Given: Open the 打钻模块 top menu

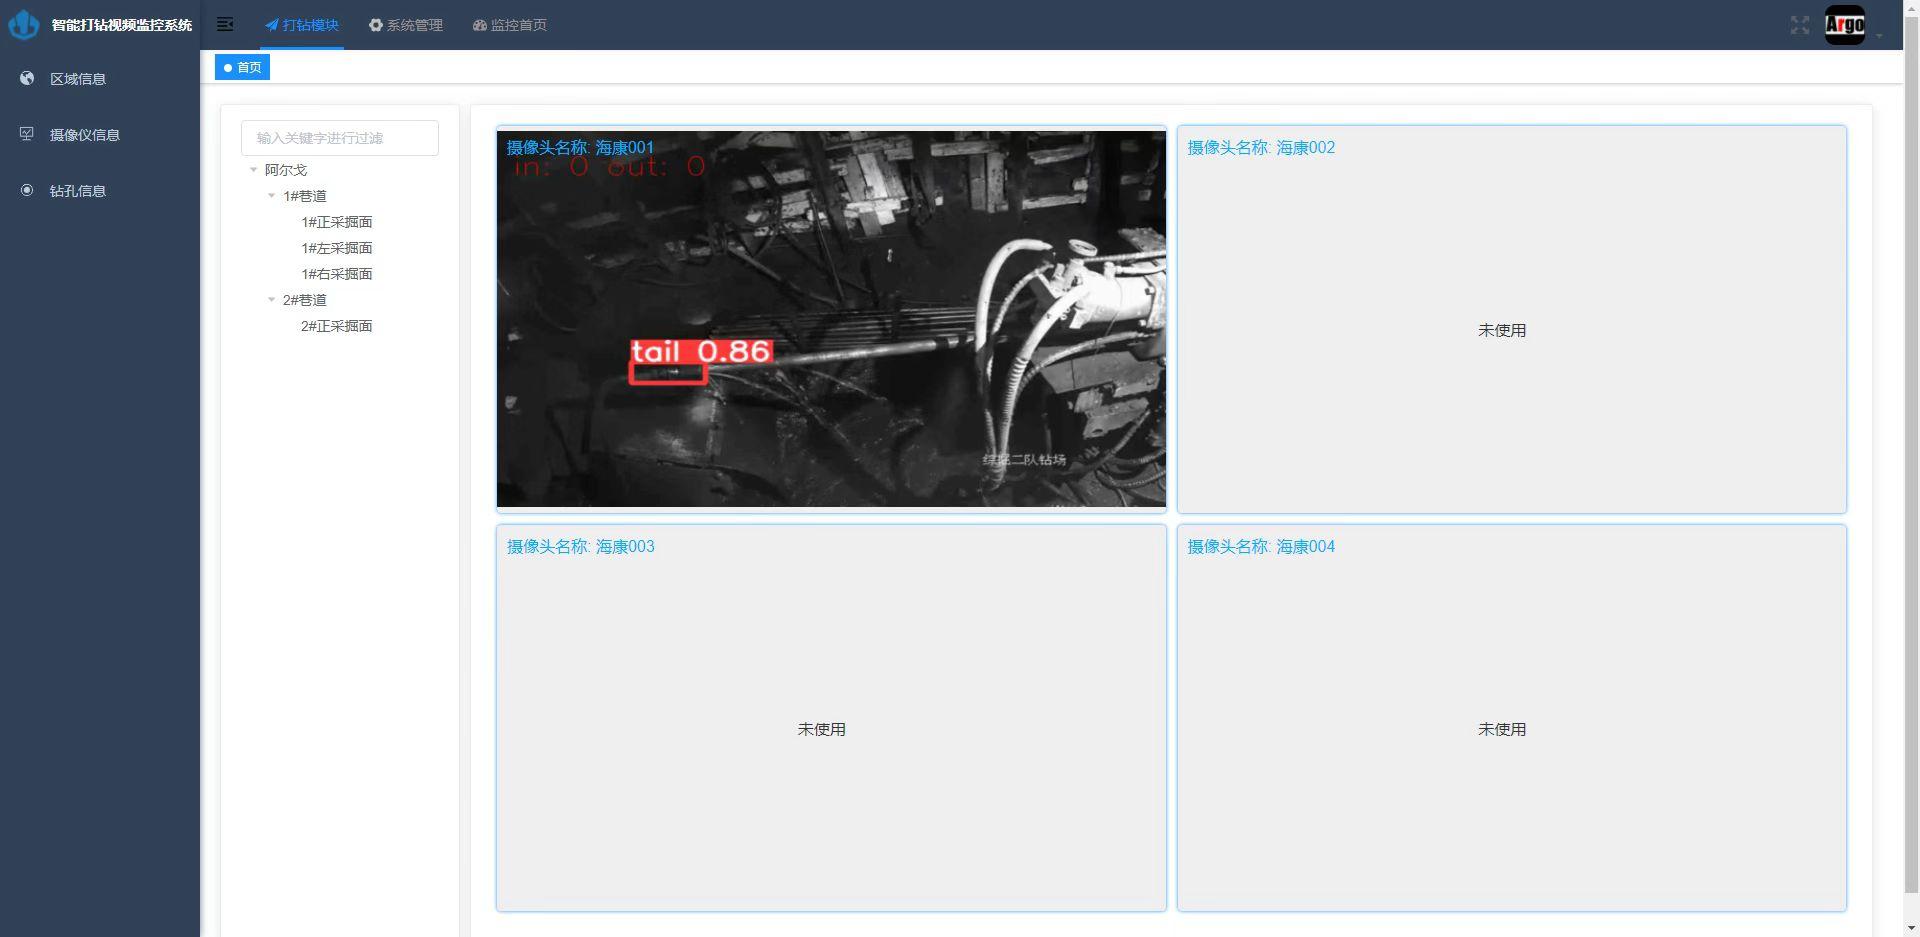Looking at the screenshot, I should click(302, 25).
